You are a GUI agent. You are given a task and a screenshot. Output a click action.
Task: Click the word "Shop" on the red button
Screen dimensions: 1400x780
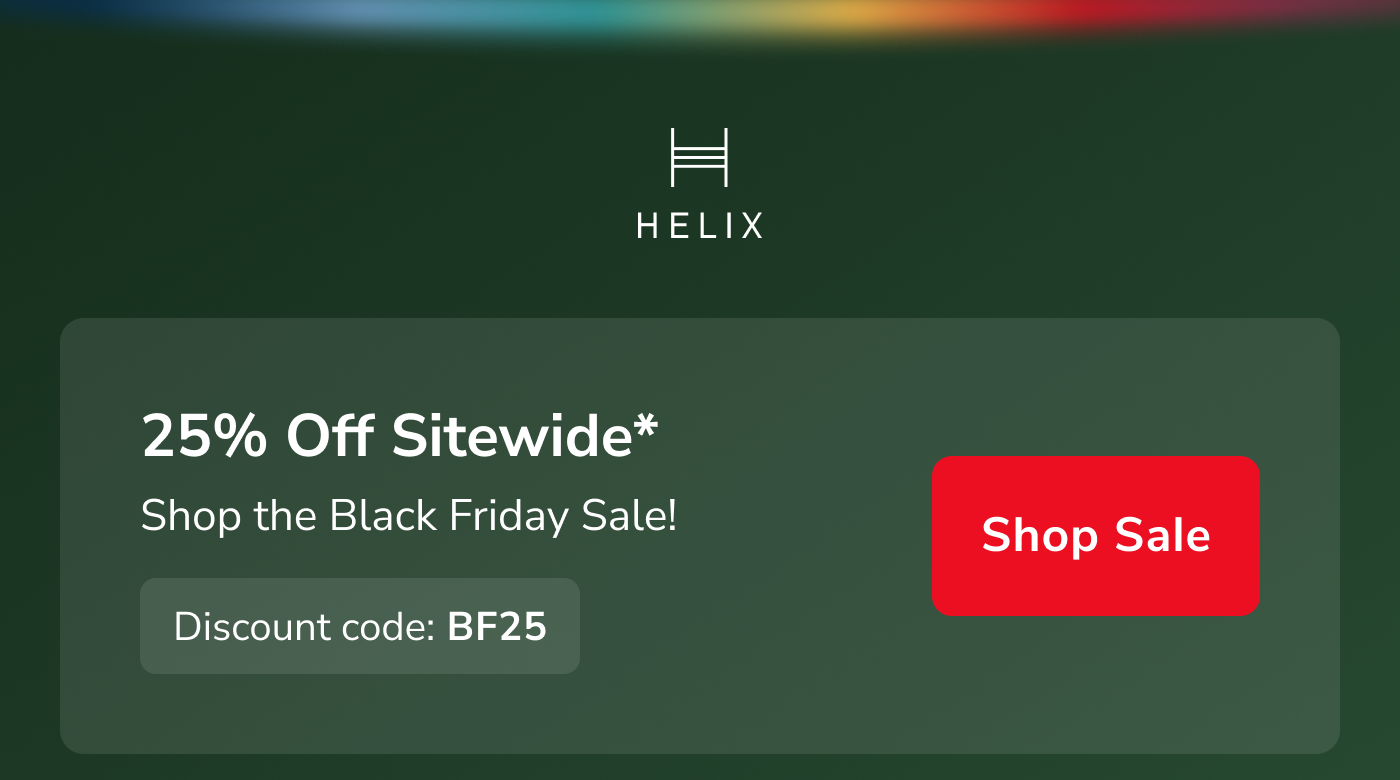tap(1040, 536)
